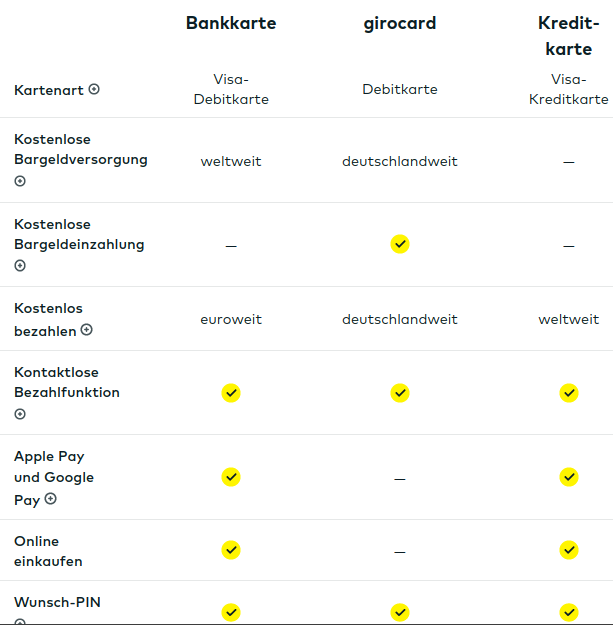Open Kontaktlose Bezahlfunktion info icon
The height and width of the screenshot is (625, 613).
[20, 414]
